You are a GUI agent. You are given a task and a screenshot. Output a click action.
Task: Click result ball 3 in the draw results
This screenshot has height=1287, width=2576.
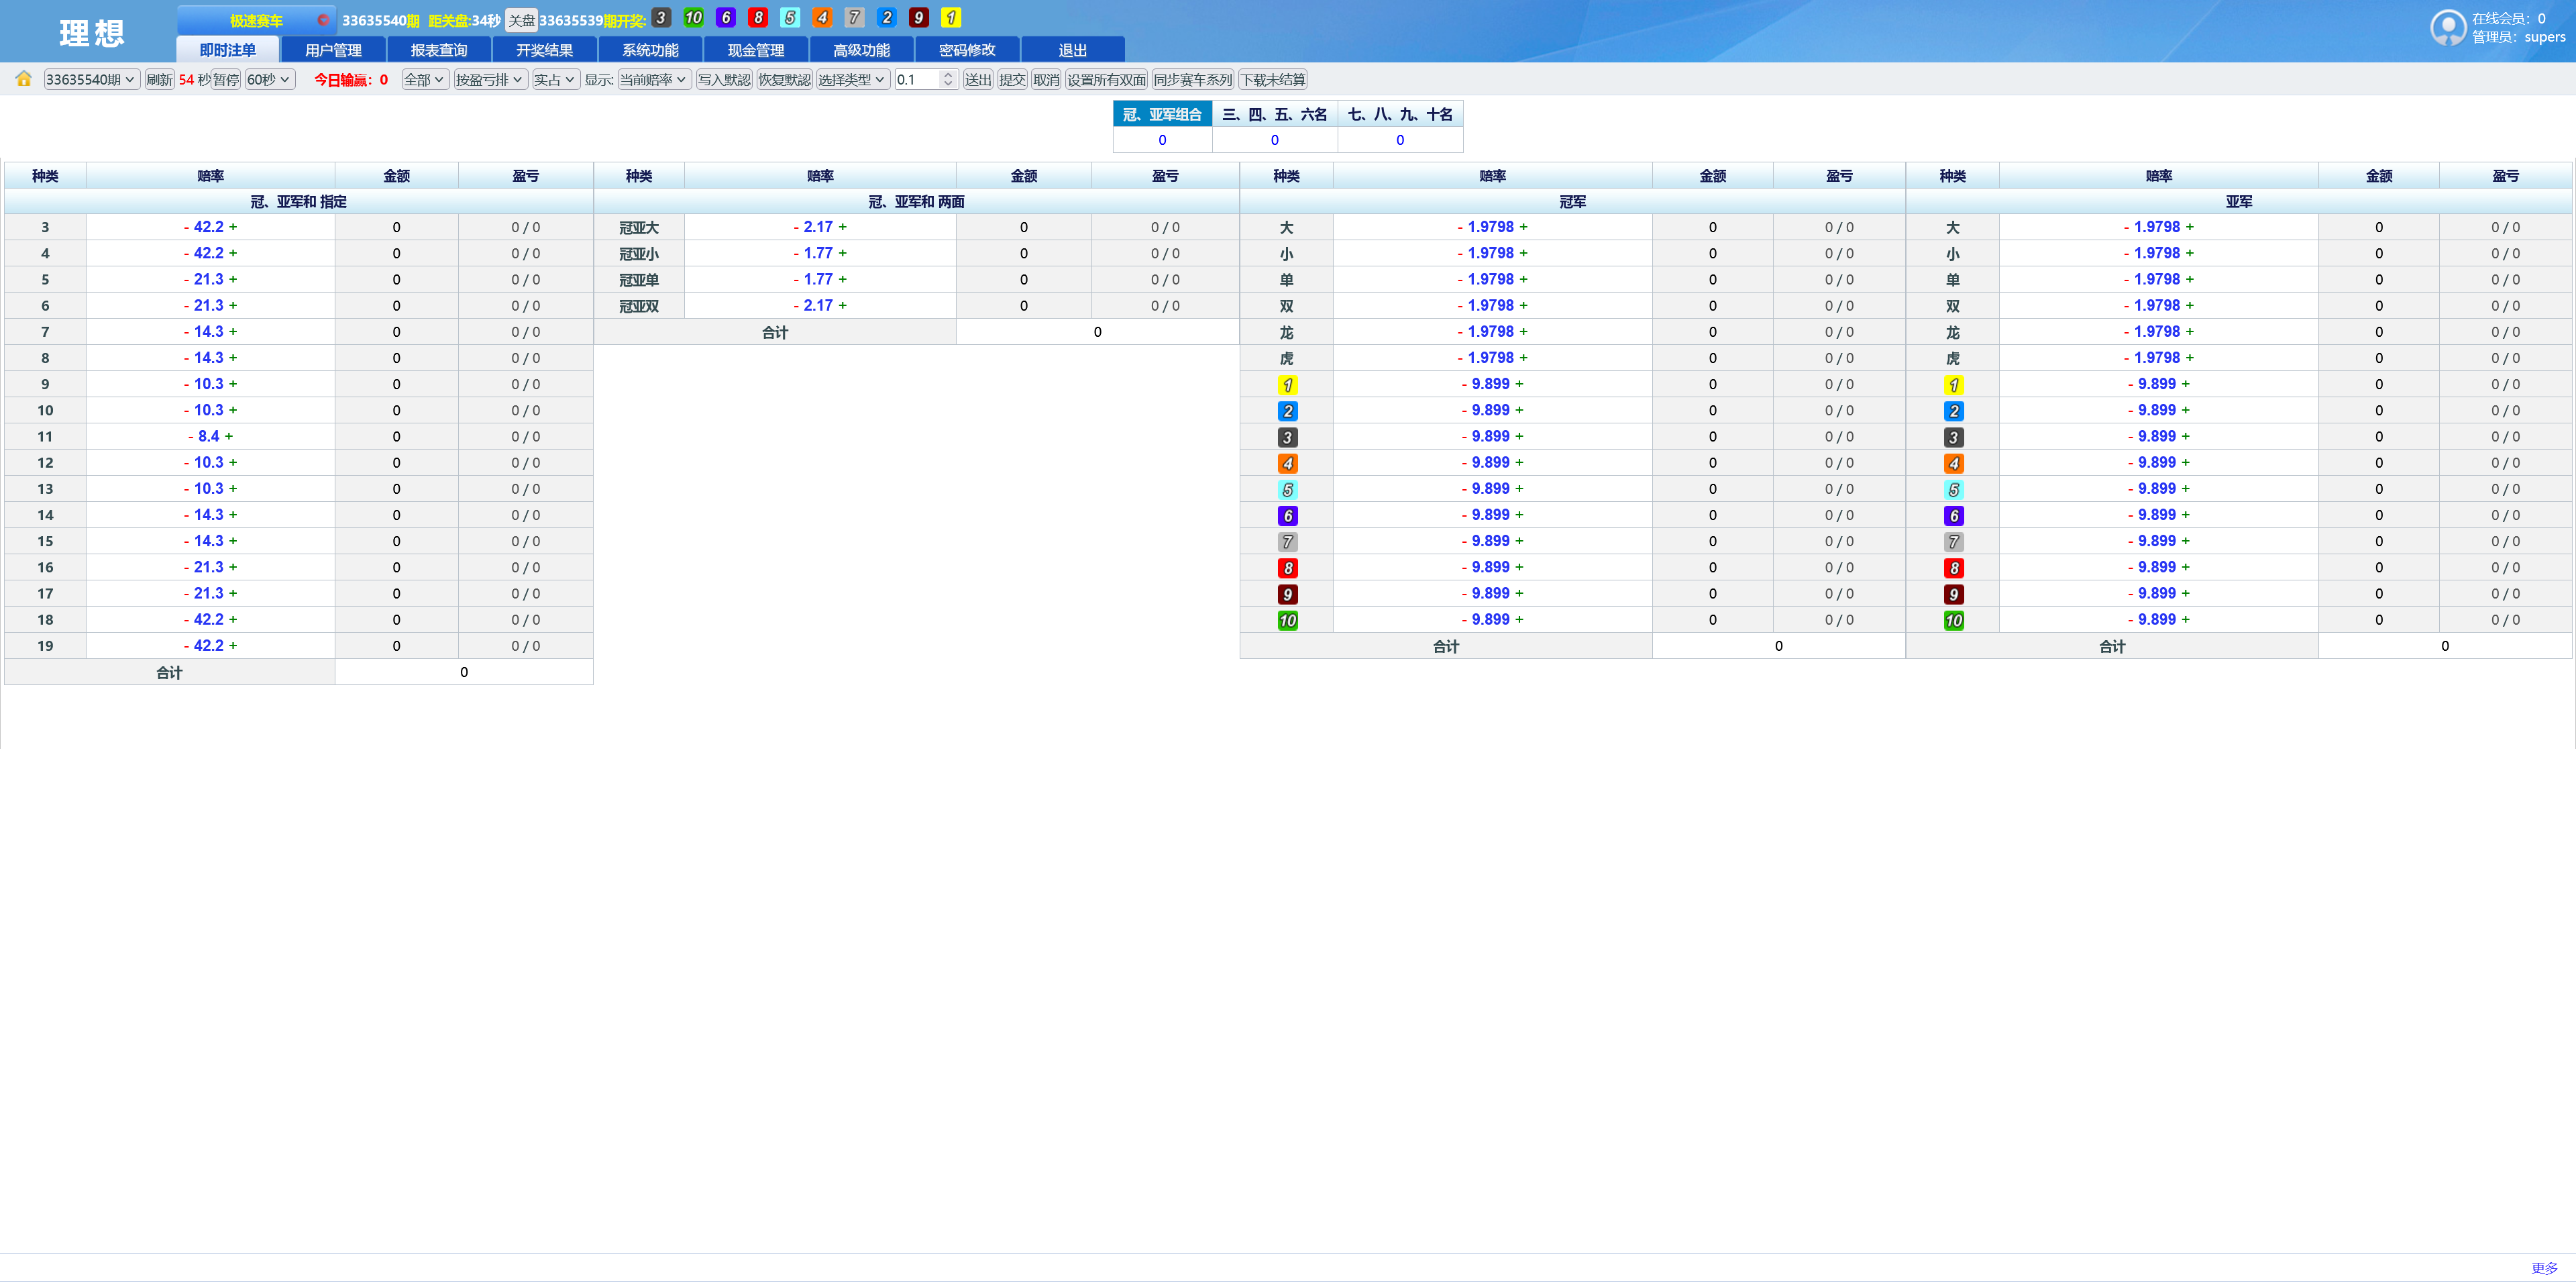tap(660, 18)
